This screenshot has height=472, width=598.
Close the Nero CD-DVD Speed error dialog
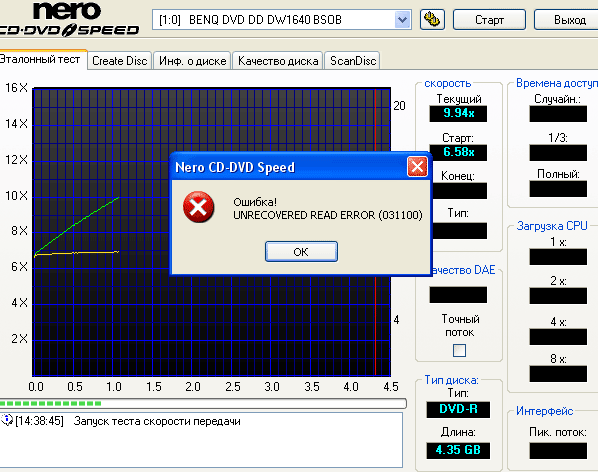[417, 167]
